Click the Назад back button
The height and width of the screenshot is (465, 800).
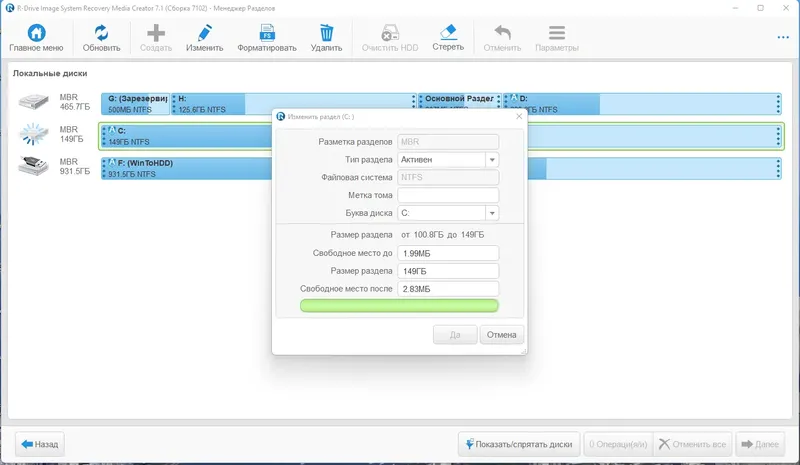[40, 444]
